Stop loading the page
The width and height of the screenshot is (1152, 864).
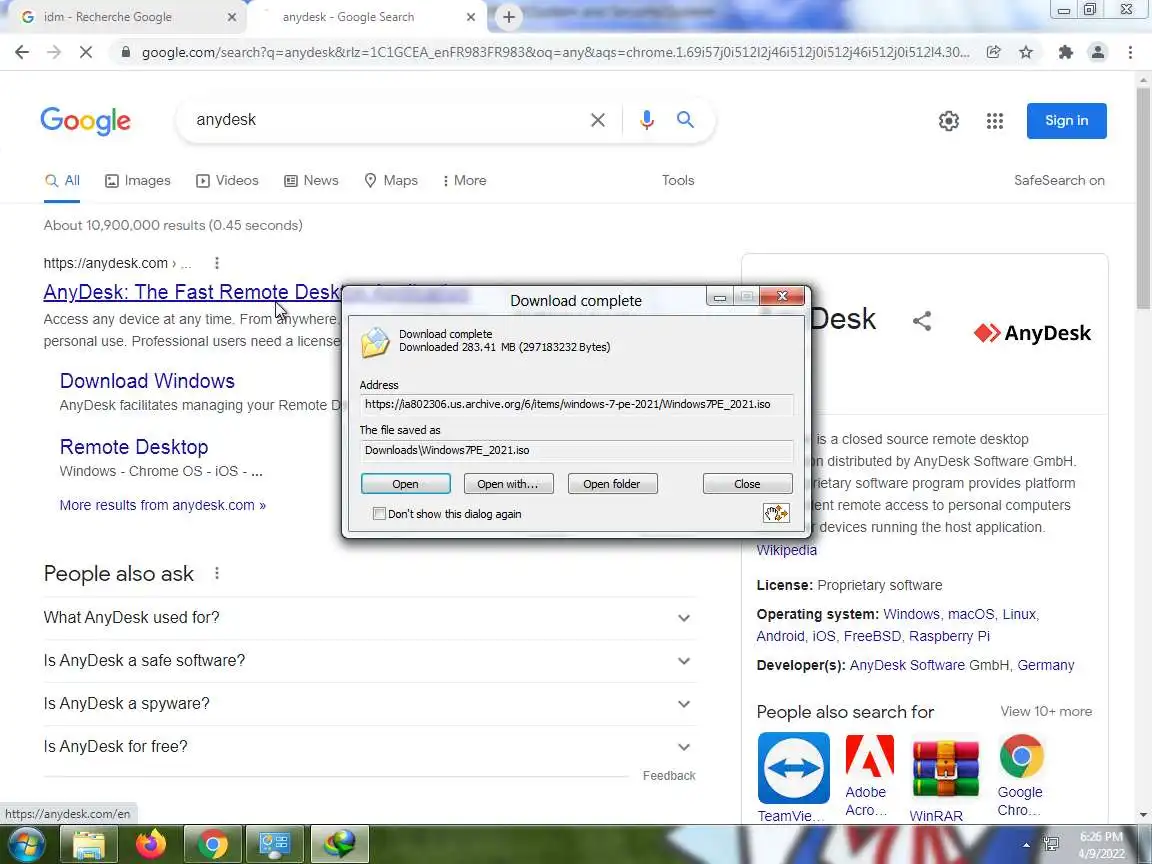click(x=85, y=52)
